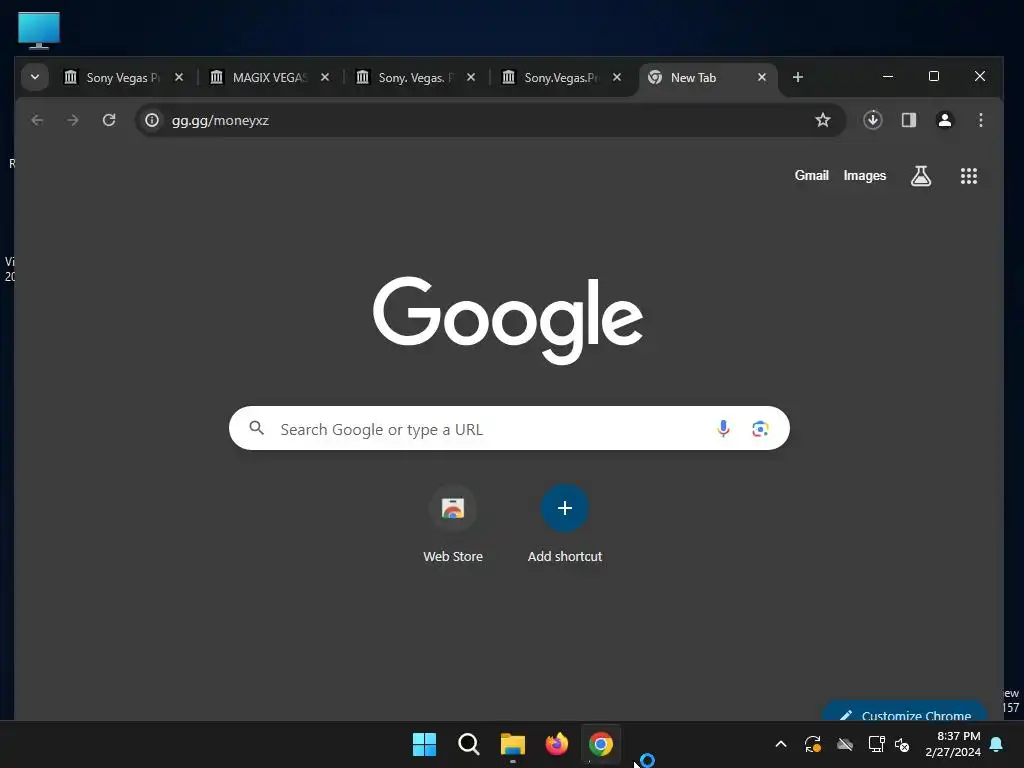The height and width of the screenshot is (768, 1024).
Task: Click the address bar showing gg.gg/moneyxz
Action: point(490,120)
